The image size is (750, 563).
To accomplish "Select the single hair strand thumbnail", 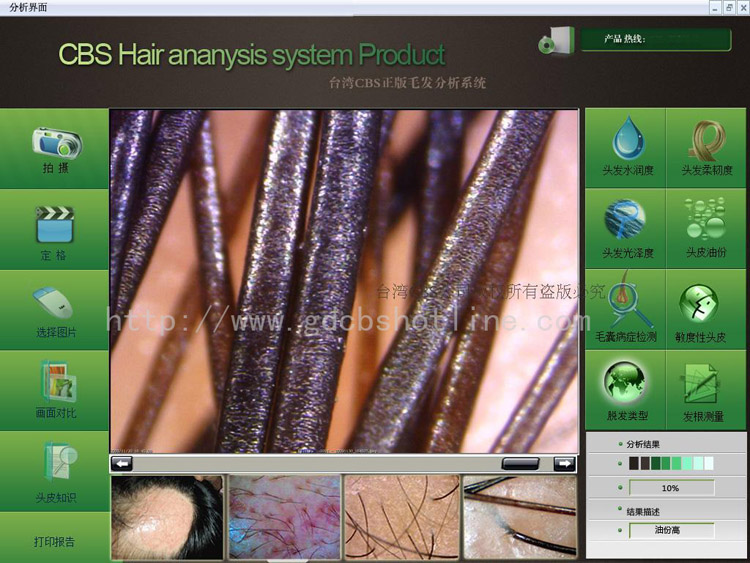I will pos(520,517).
